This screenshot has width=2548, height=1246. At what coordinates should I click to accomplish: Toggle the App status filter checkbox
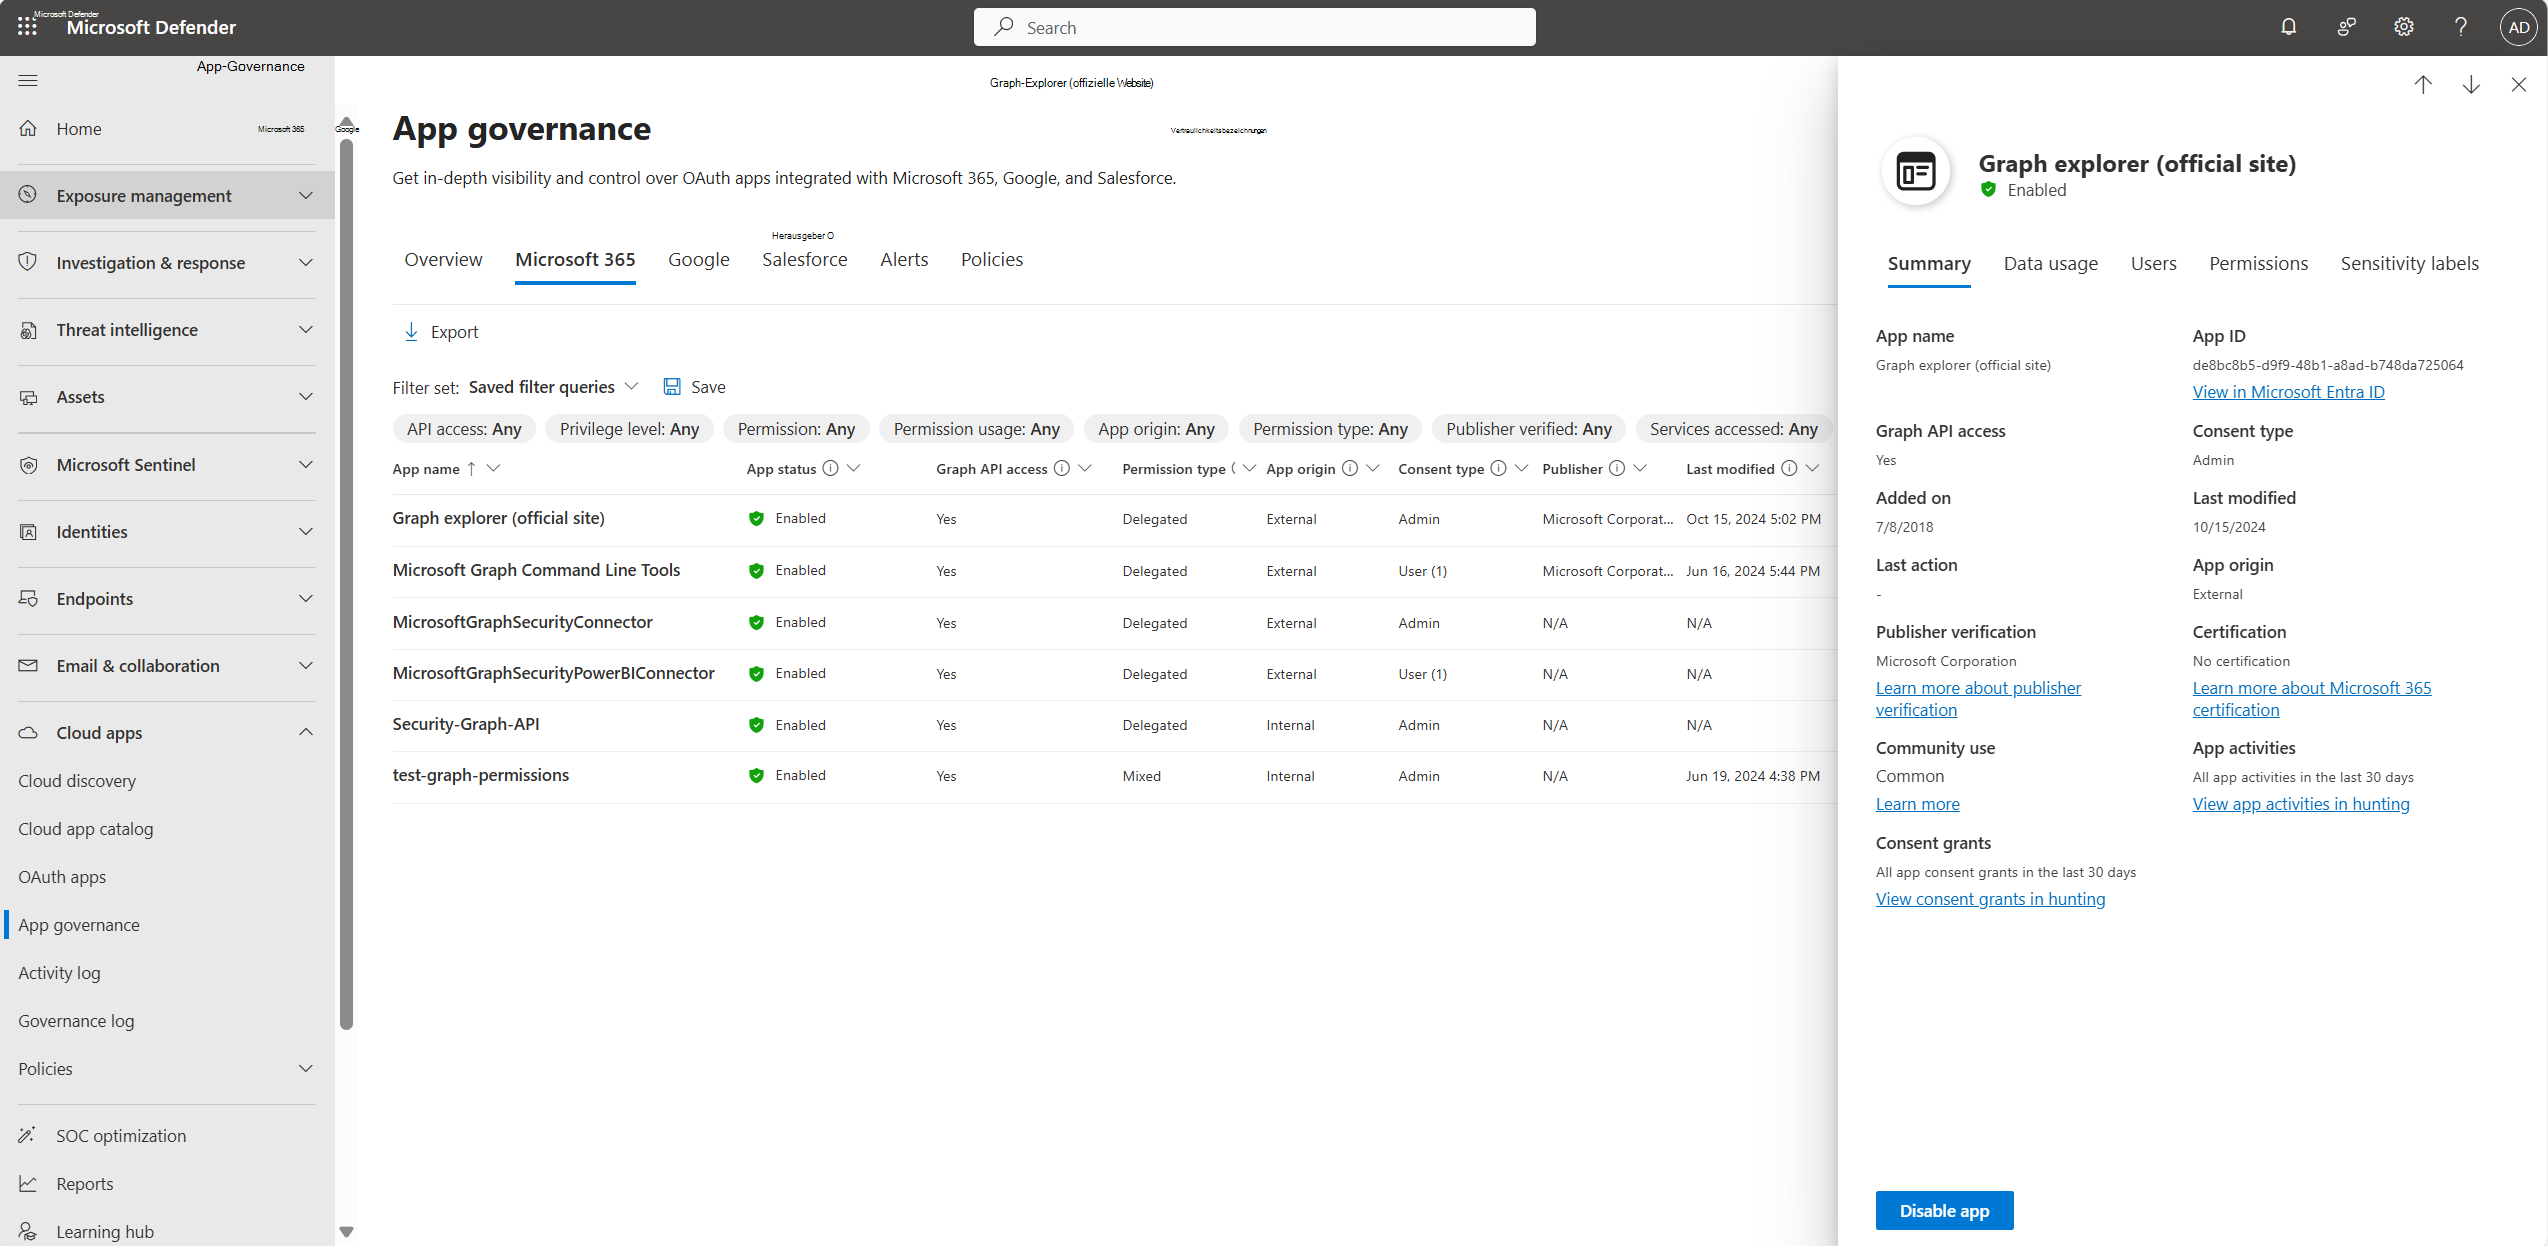coord(858,469)
